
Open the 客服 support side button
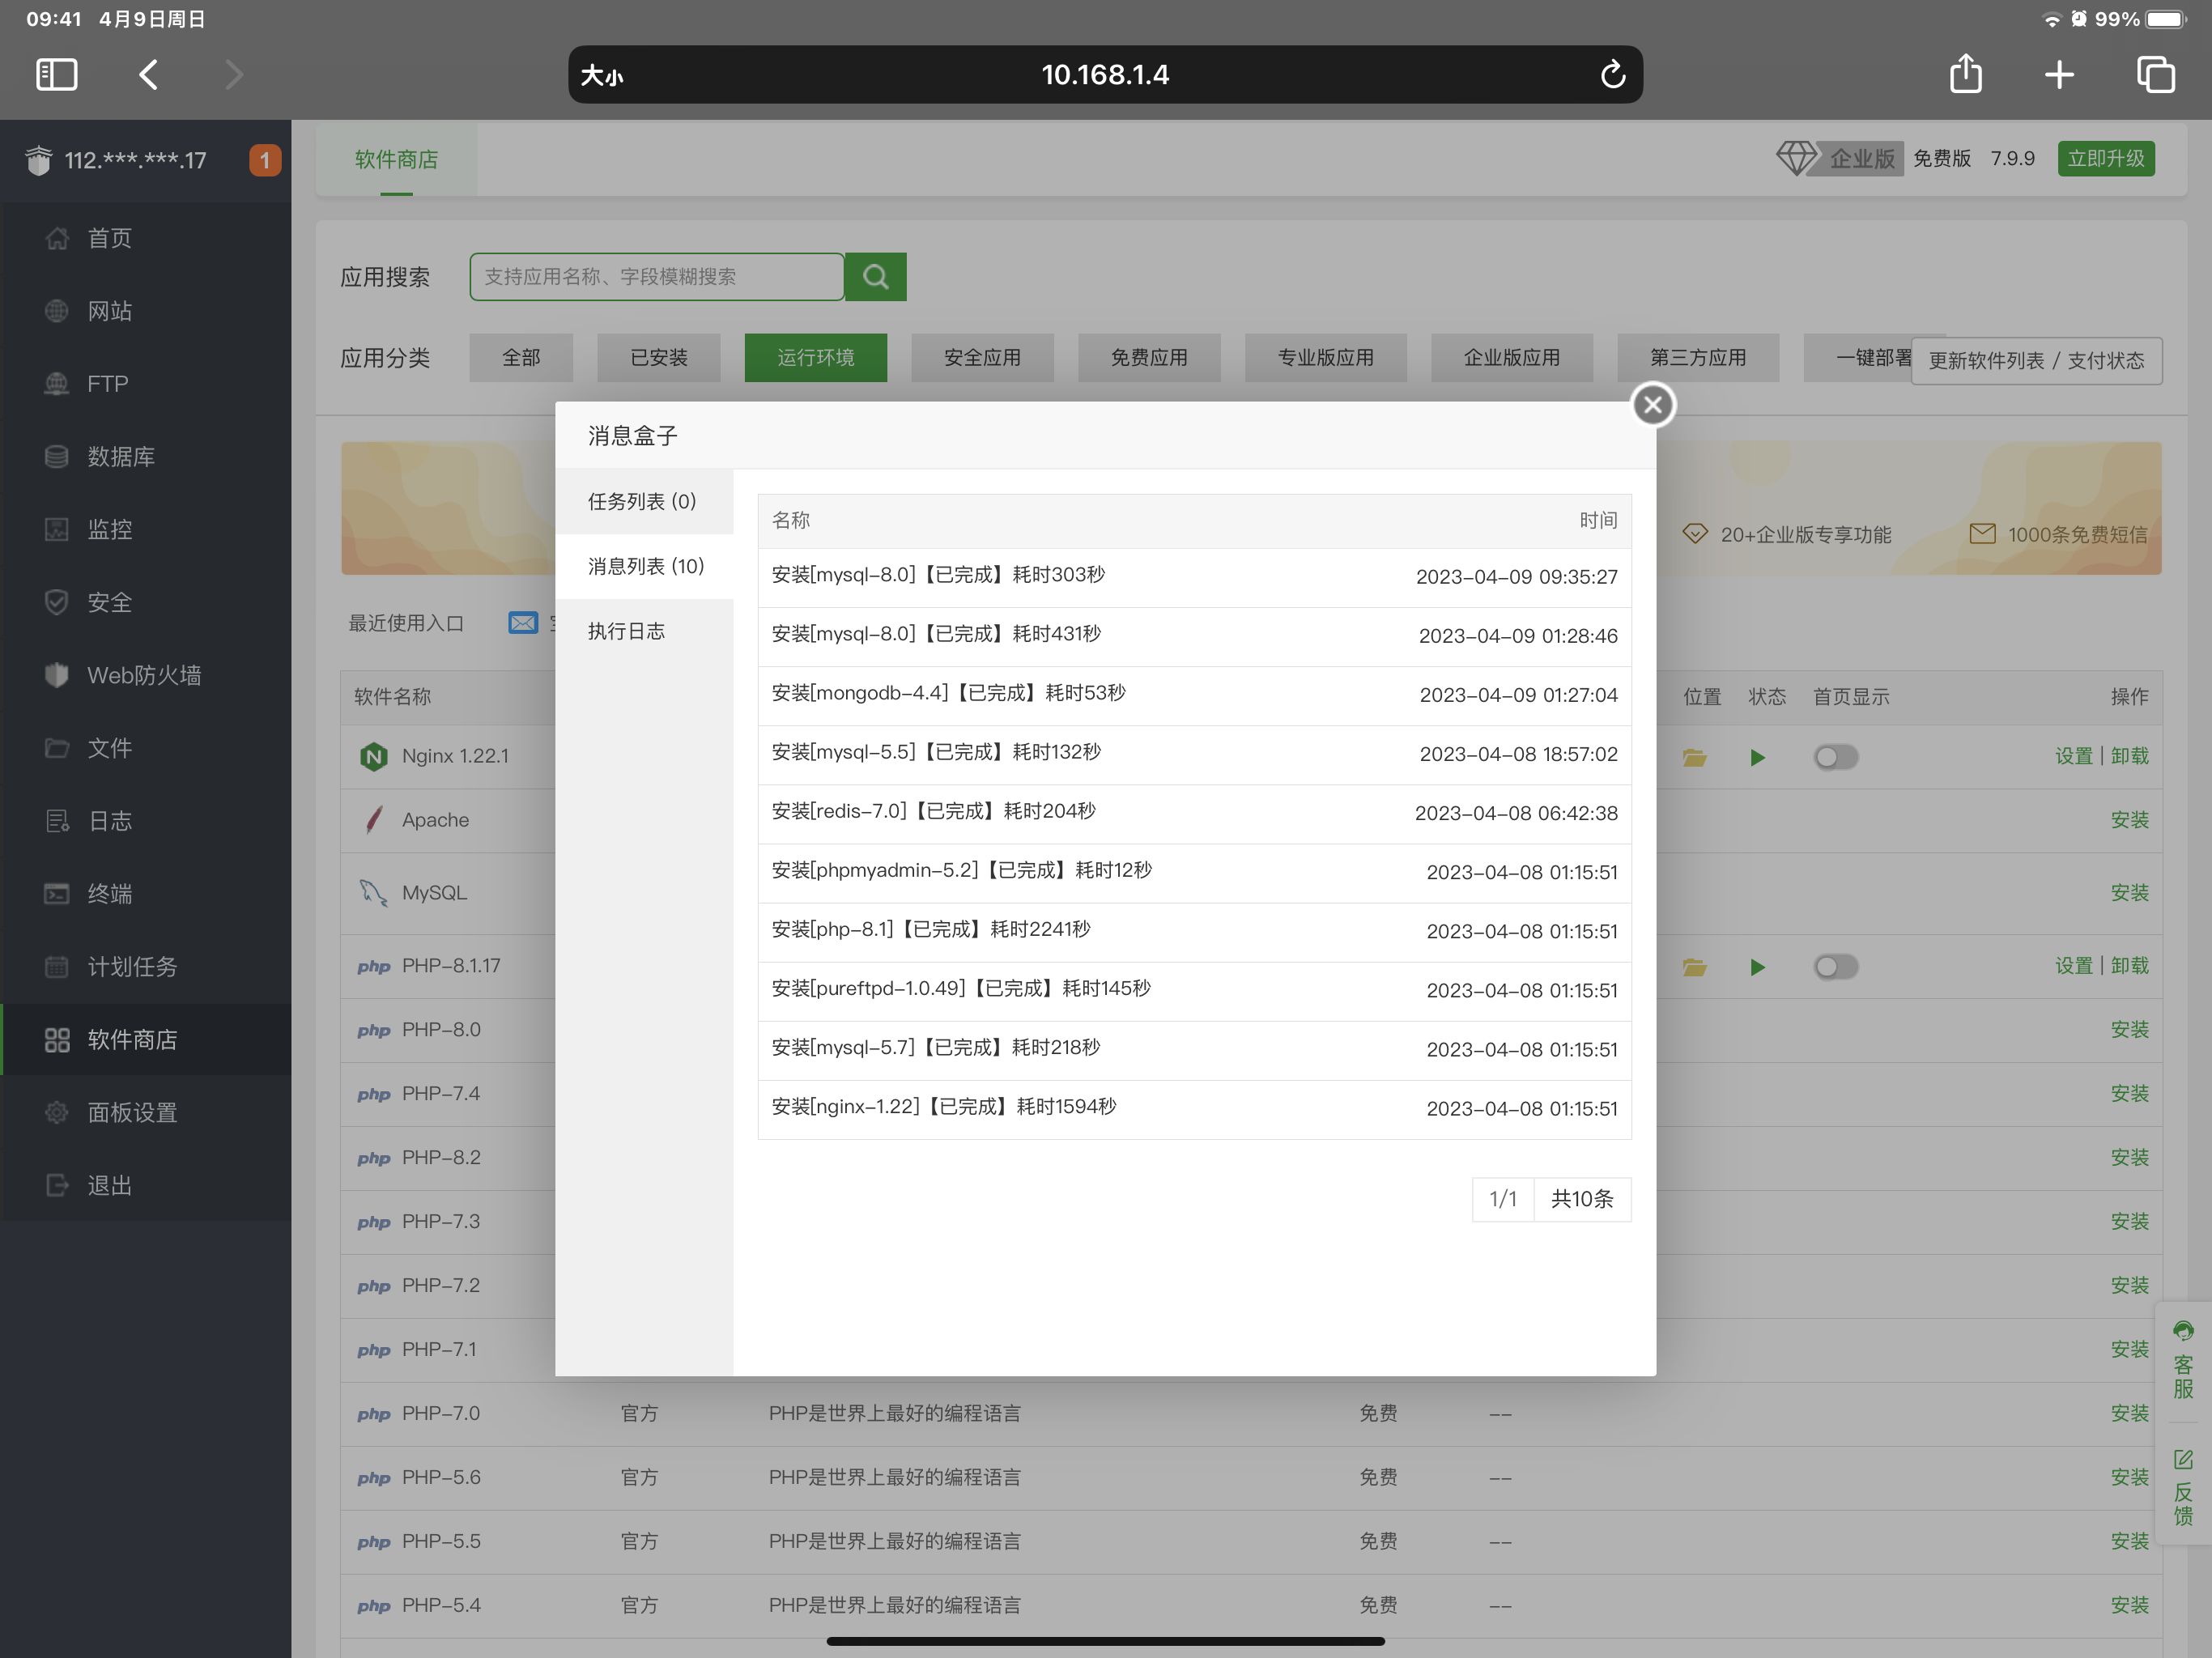tap(2183, 1360)
